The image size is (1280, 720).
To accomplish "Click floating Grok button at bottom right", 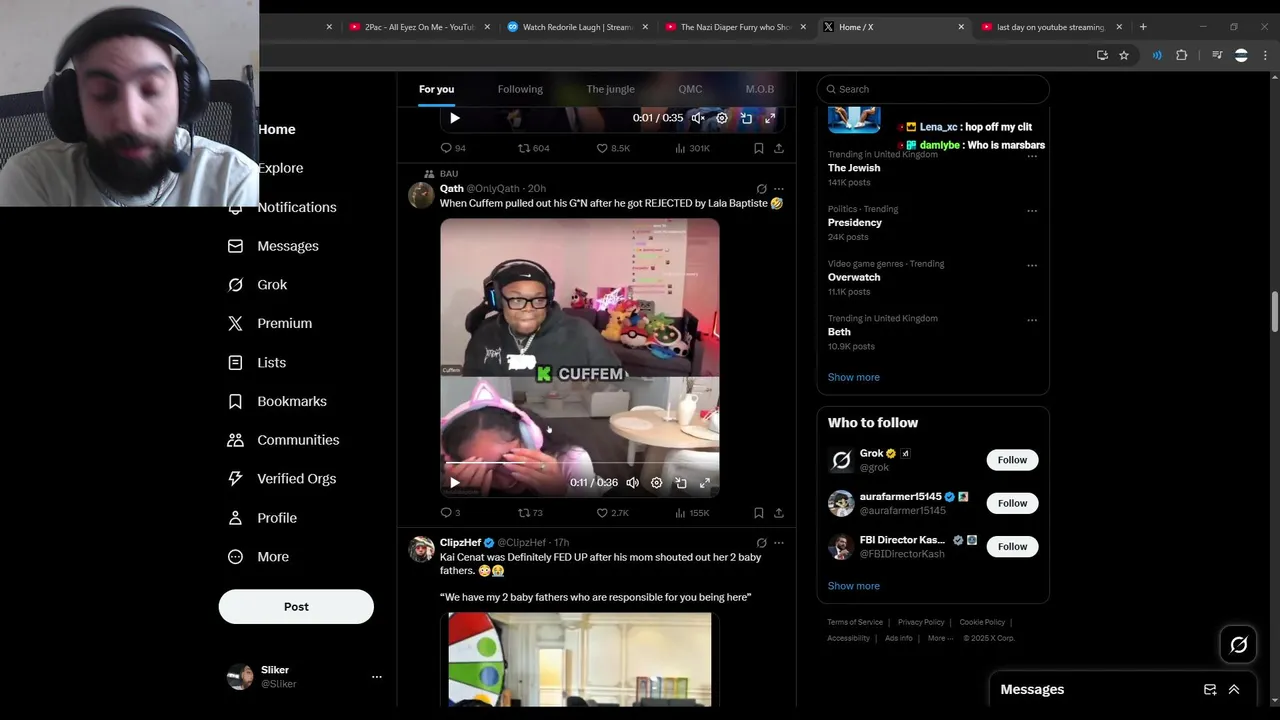I will (1238, 645).
